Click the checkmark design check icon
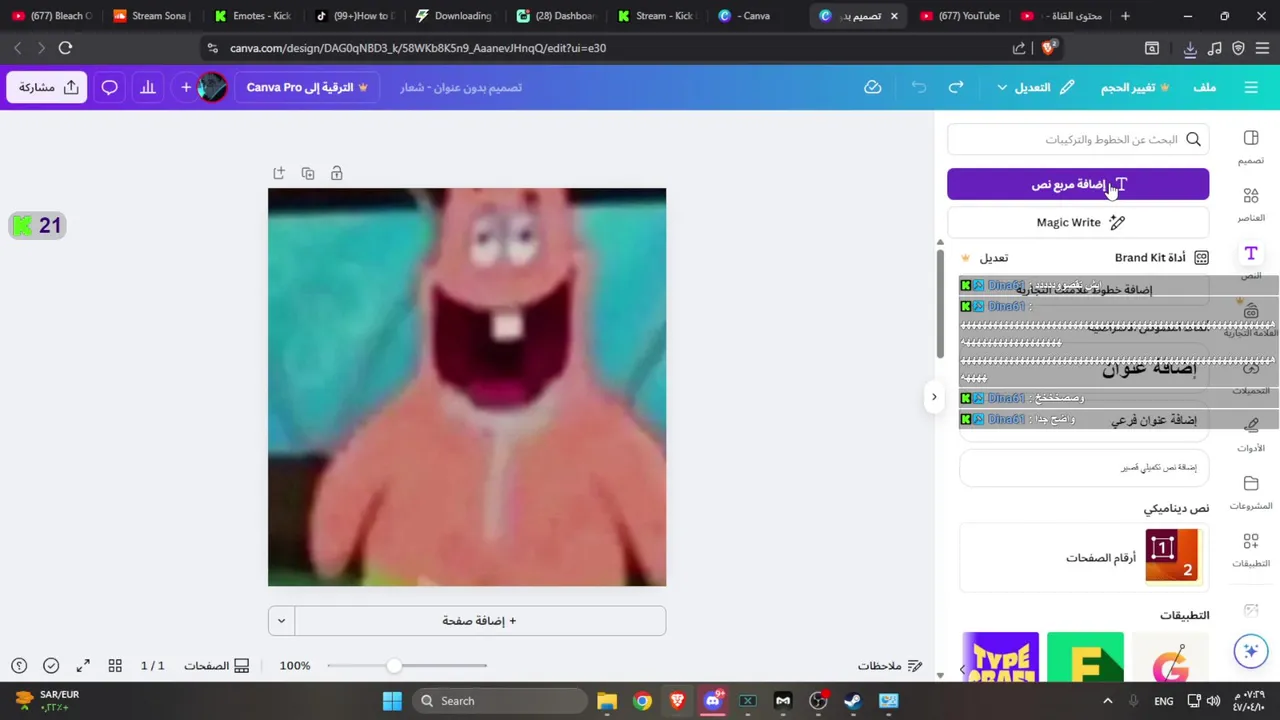 tap(51, 666)
